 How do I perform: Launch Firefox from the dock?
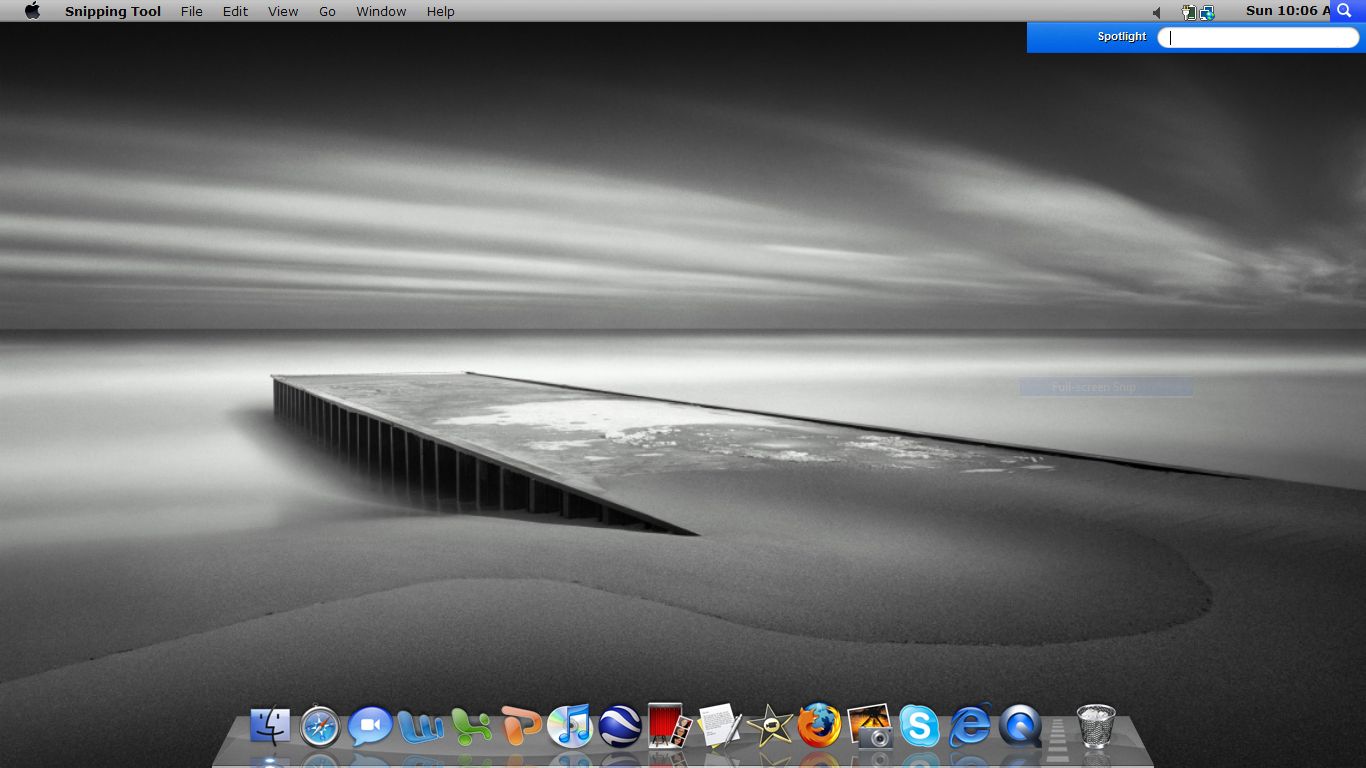(819, 725)
